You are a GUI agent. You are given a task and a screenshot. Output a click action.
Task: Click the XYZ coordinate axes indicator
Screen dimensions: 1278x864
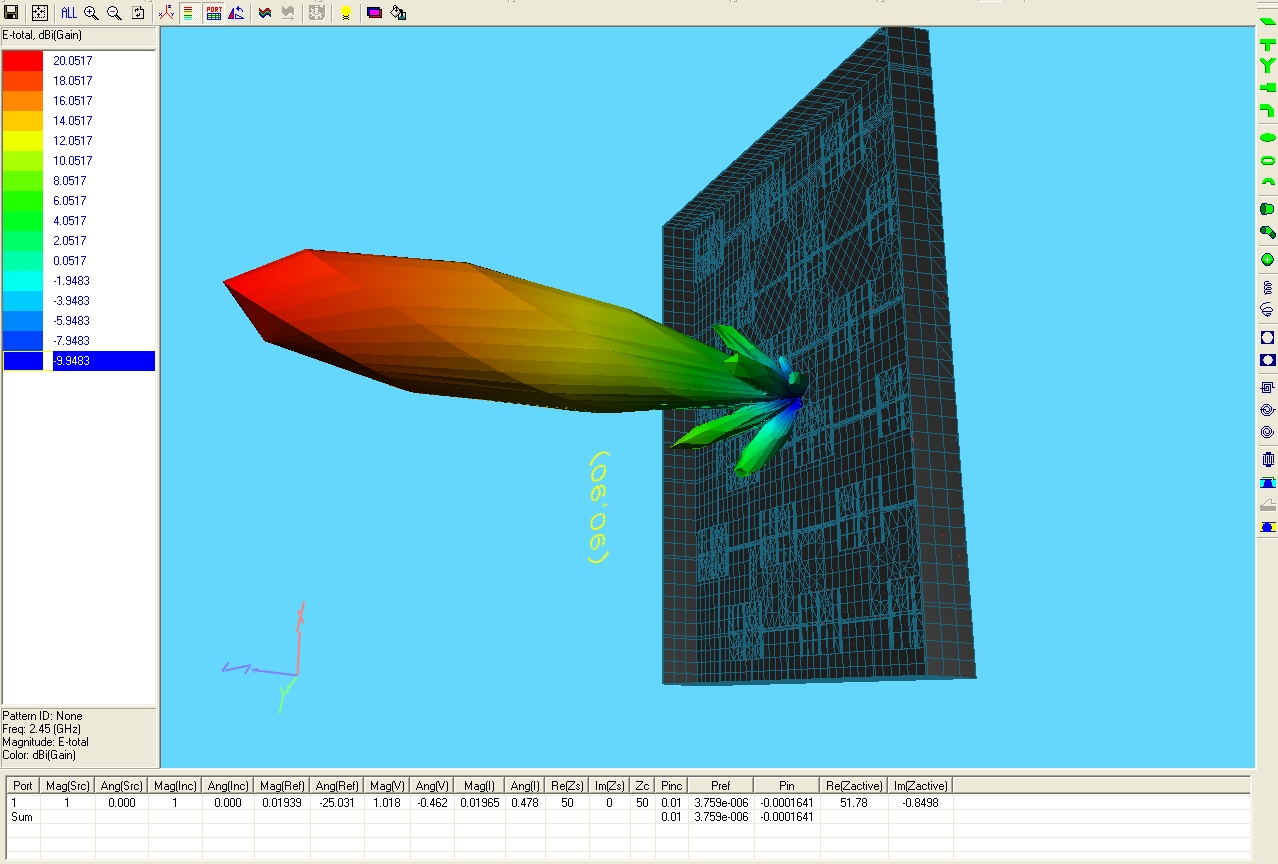263,658
